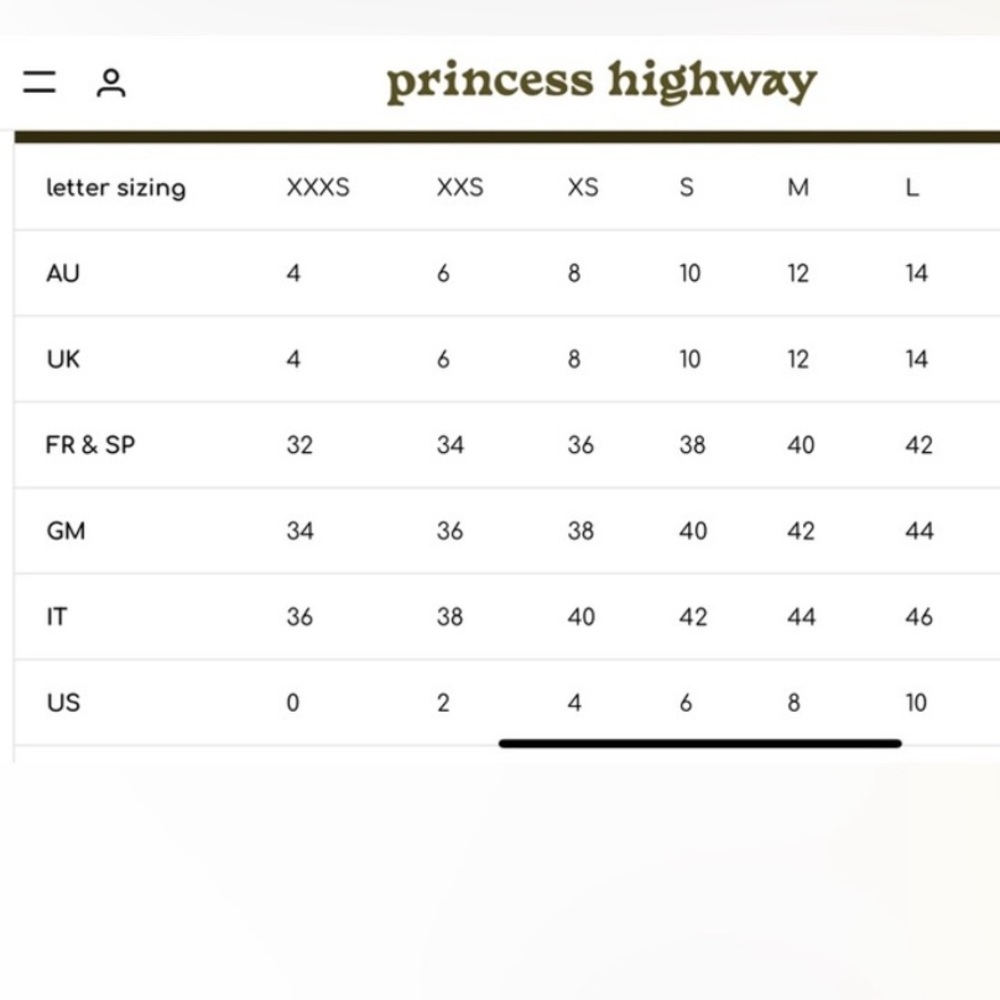Select FR & SP value 36
This screenshot has height=1000, width=1000.
pyautogui.click(x=581, y=445)
